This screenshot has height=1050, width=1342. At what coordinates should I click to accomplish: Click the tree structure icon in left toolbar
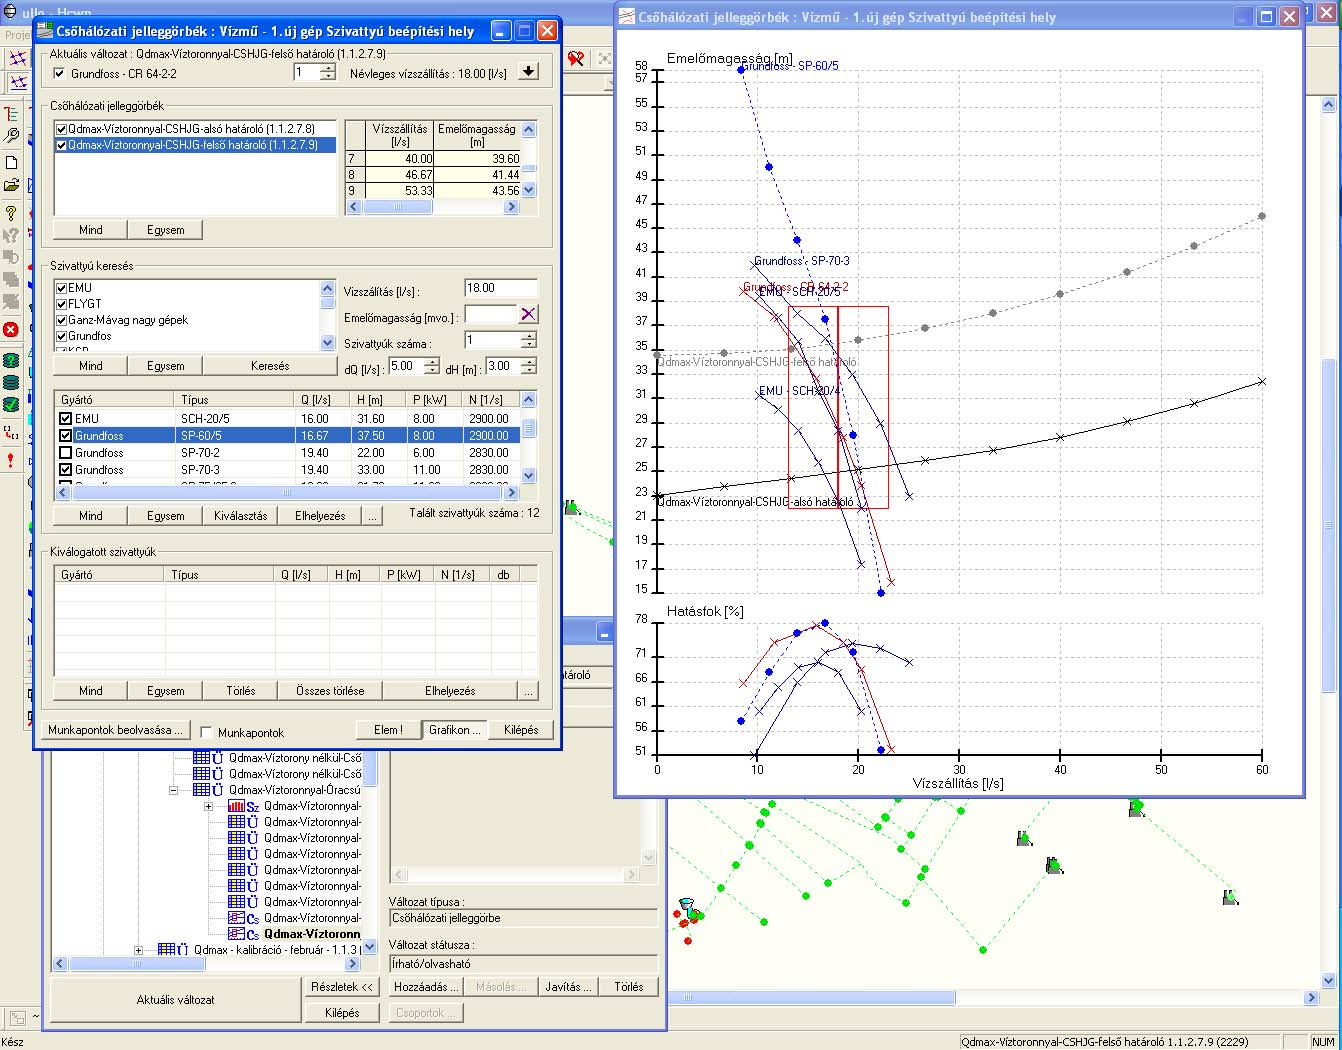point(11,114)
